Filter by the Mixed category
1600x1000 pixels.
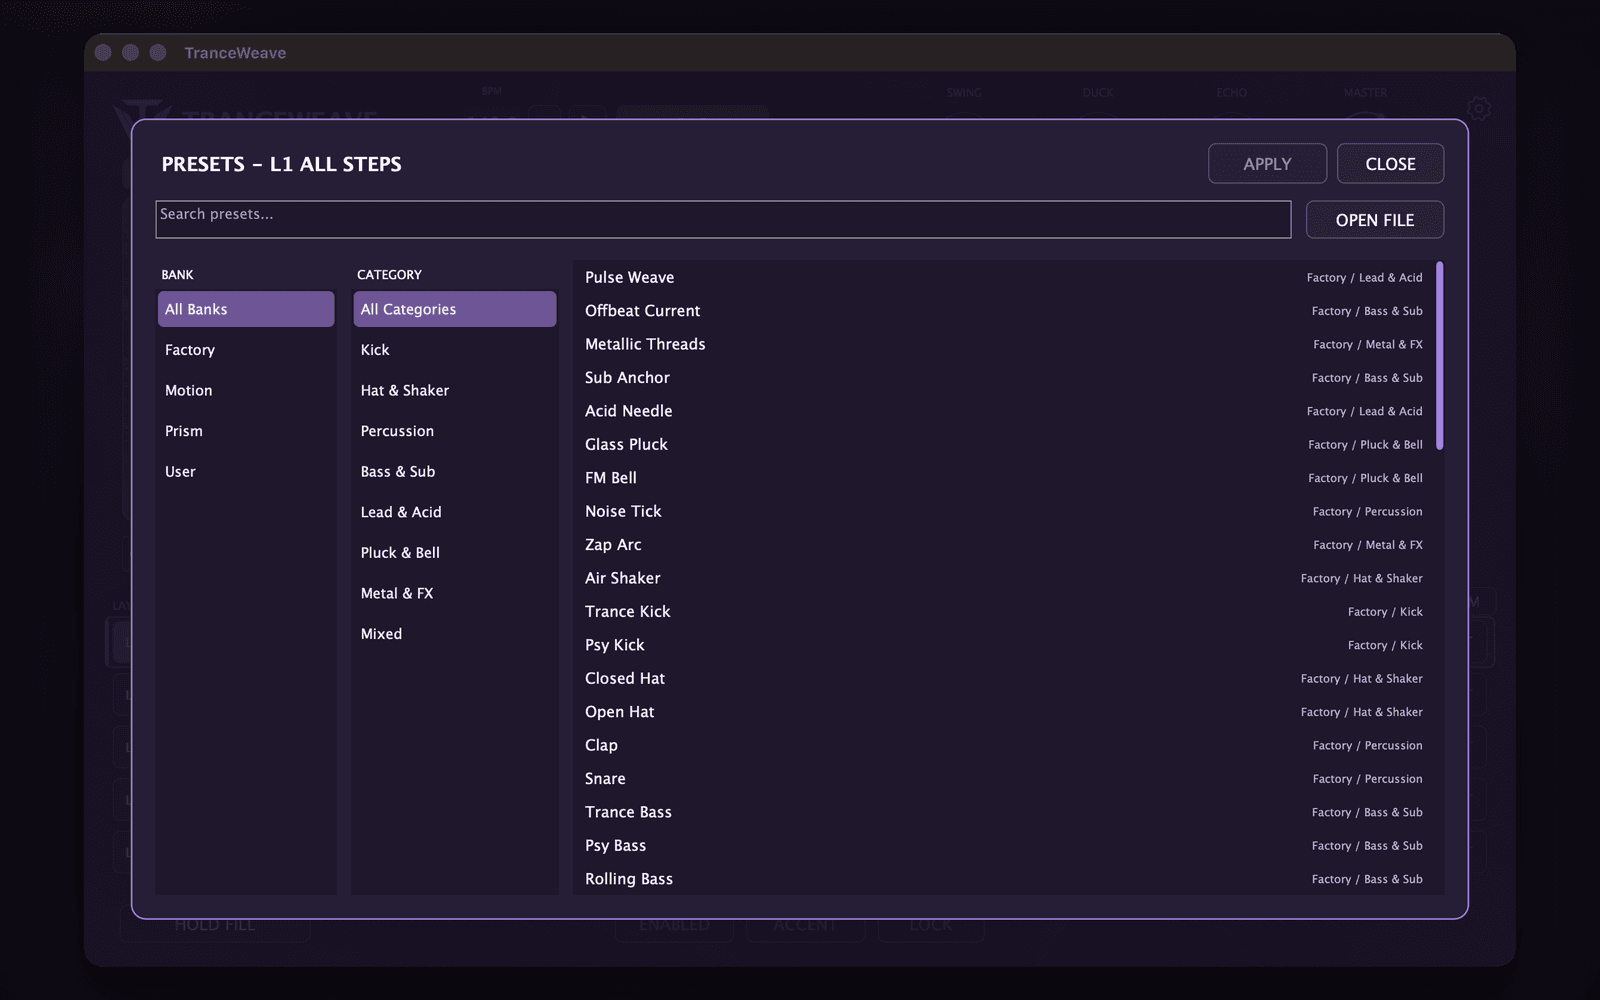click(455, 634)
